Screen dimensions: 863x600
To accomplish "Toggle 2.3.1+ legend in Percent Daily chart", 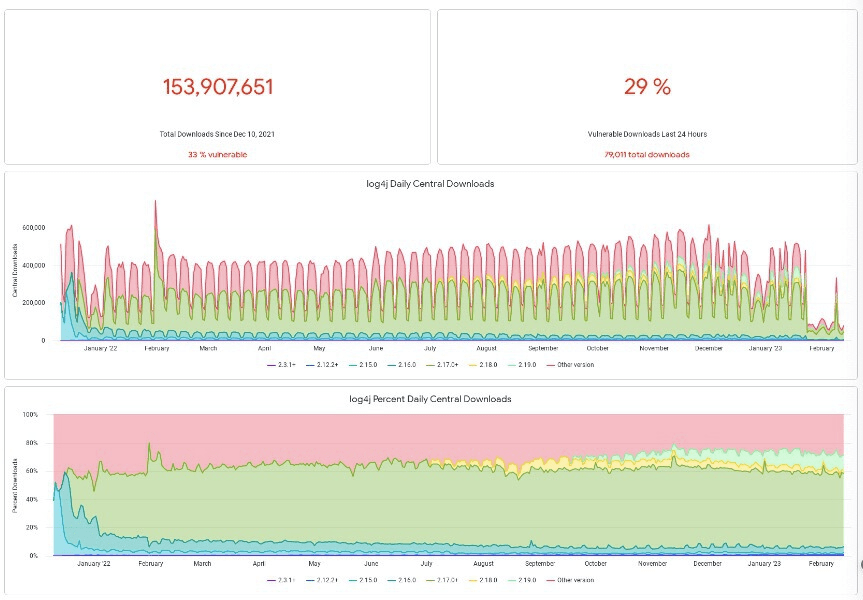I will pyautogui.click(x=281, y=580).
